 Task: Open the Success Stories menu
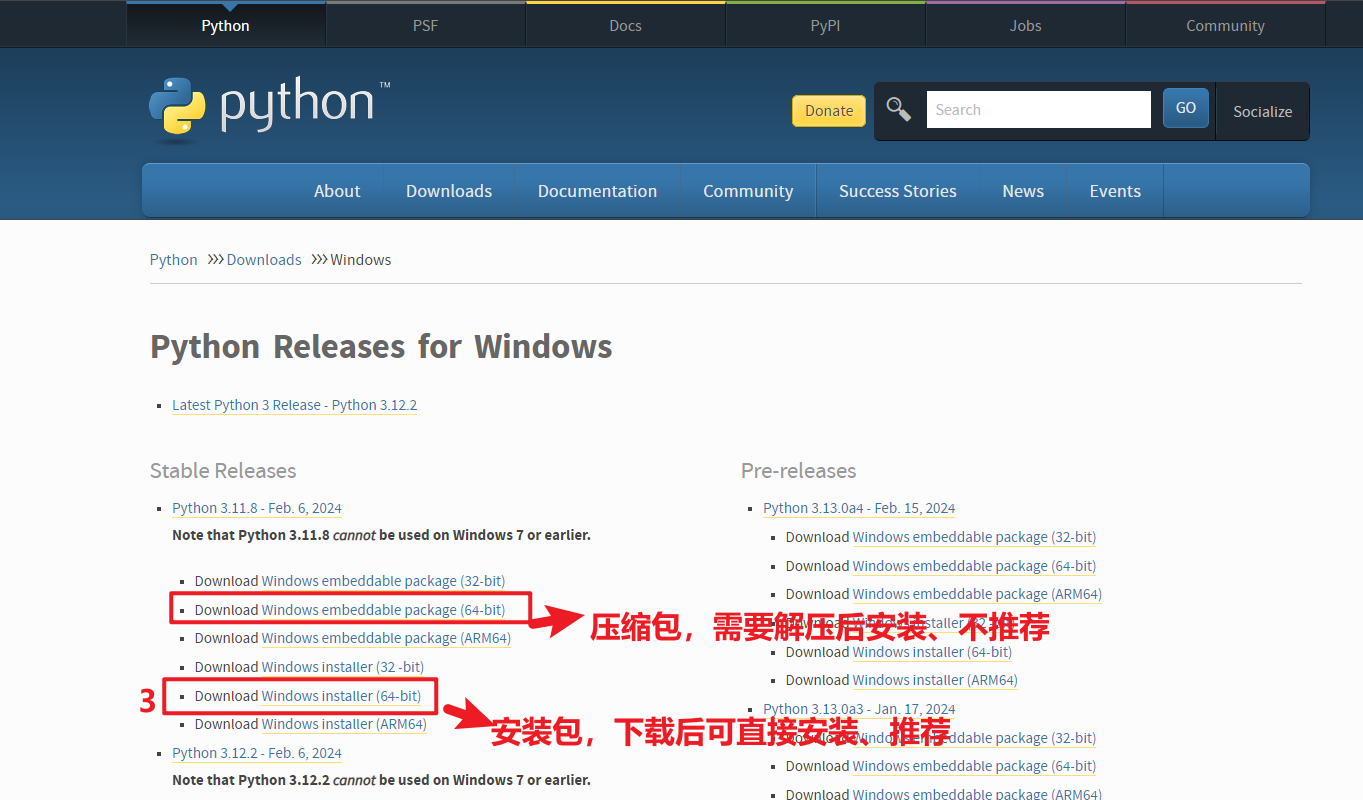(x=898, y=191)
